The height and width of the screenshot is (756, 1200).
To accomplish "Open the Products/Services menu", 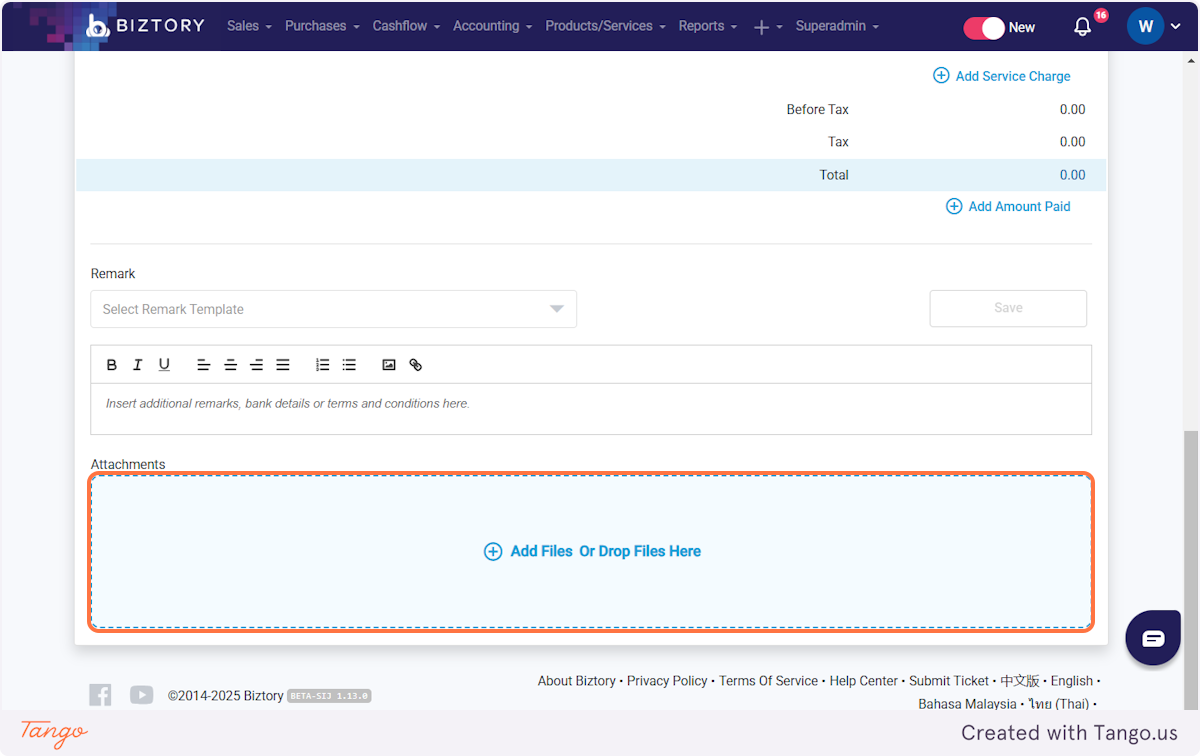I will 605,26.
